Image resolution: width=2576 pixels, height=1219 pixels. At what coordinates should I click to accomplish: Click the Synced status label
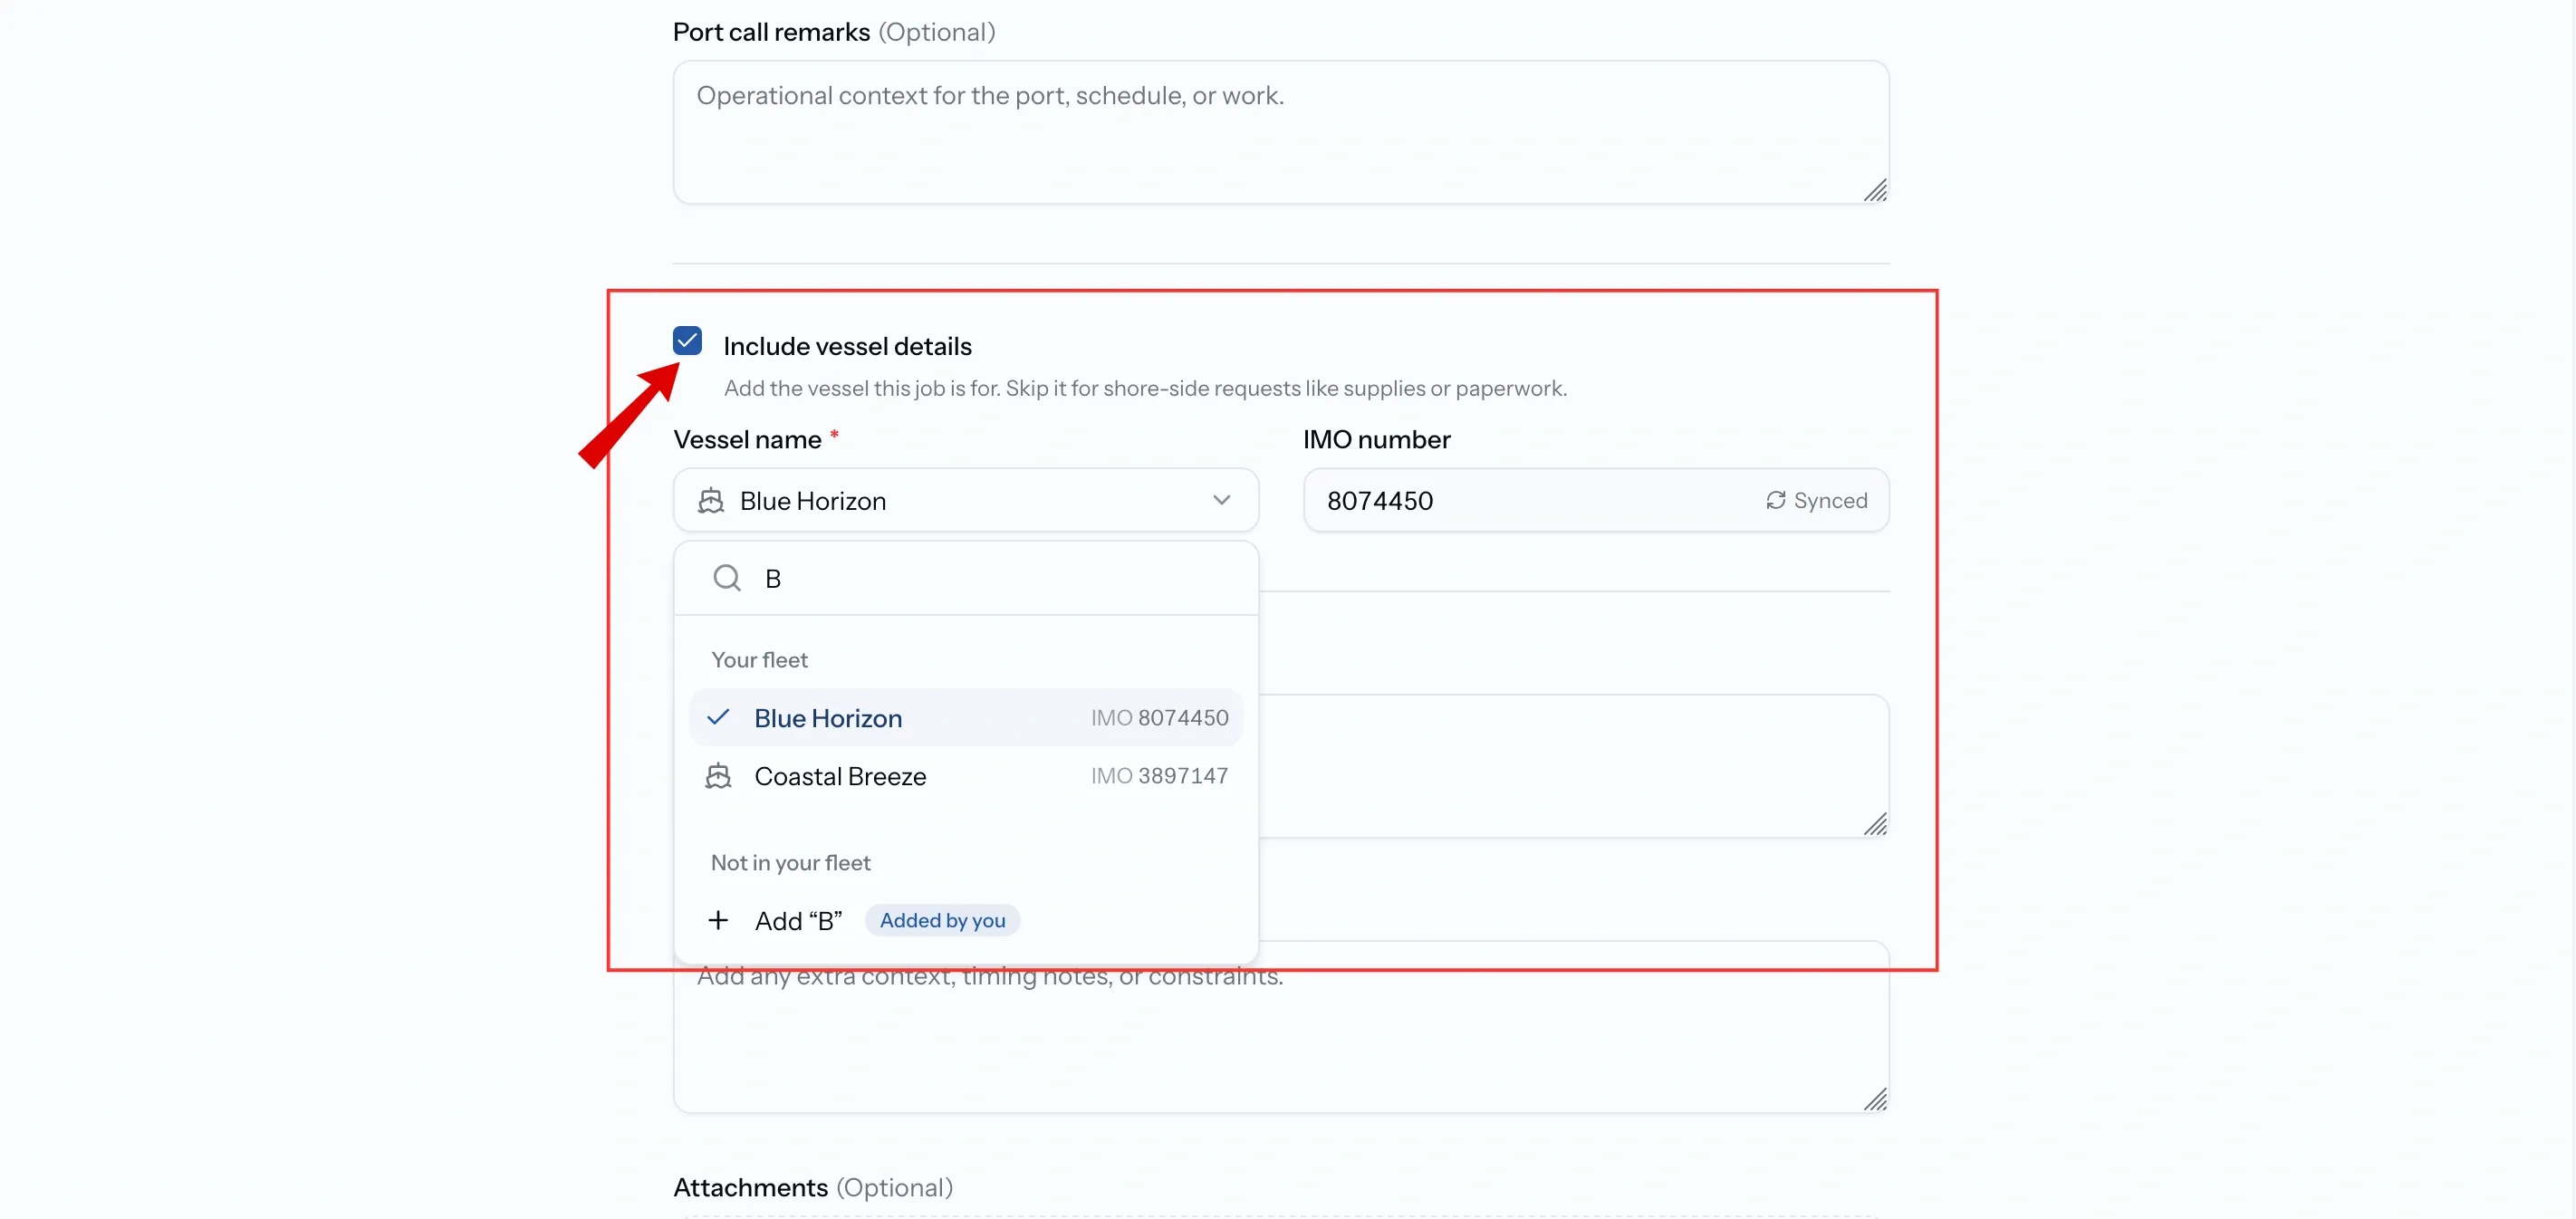(x=1830, y=500)
